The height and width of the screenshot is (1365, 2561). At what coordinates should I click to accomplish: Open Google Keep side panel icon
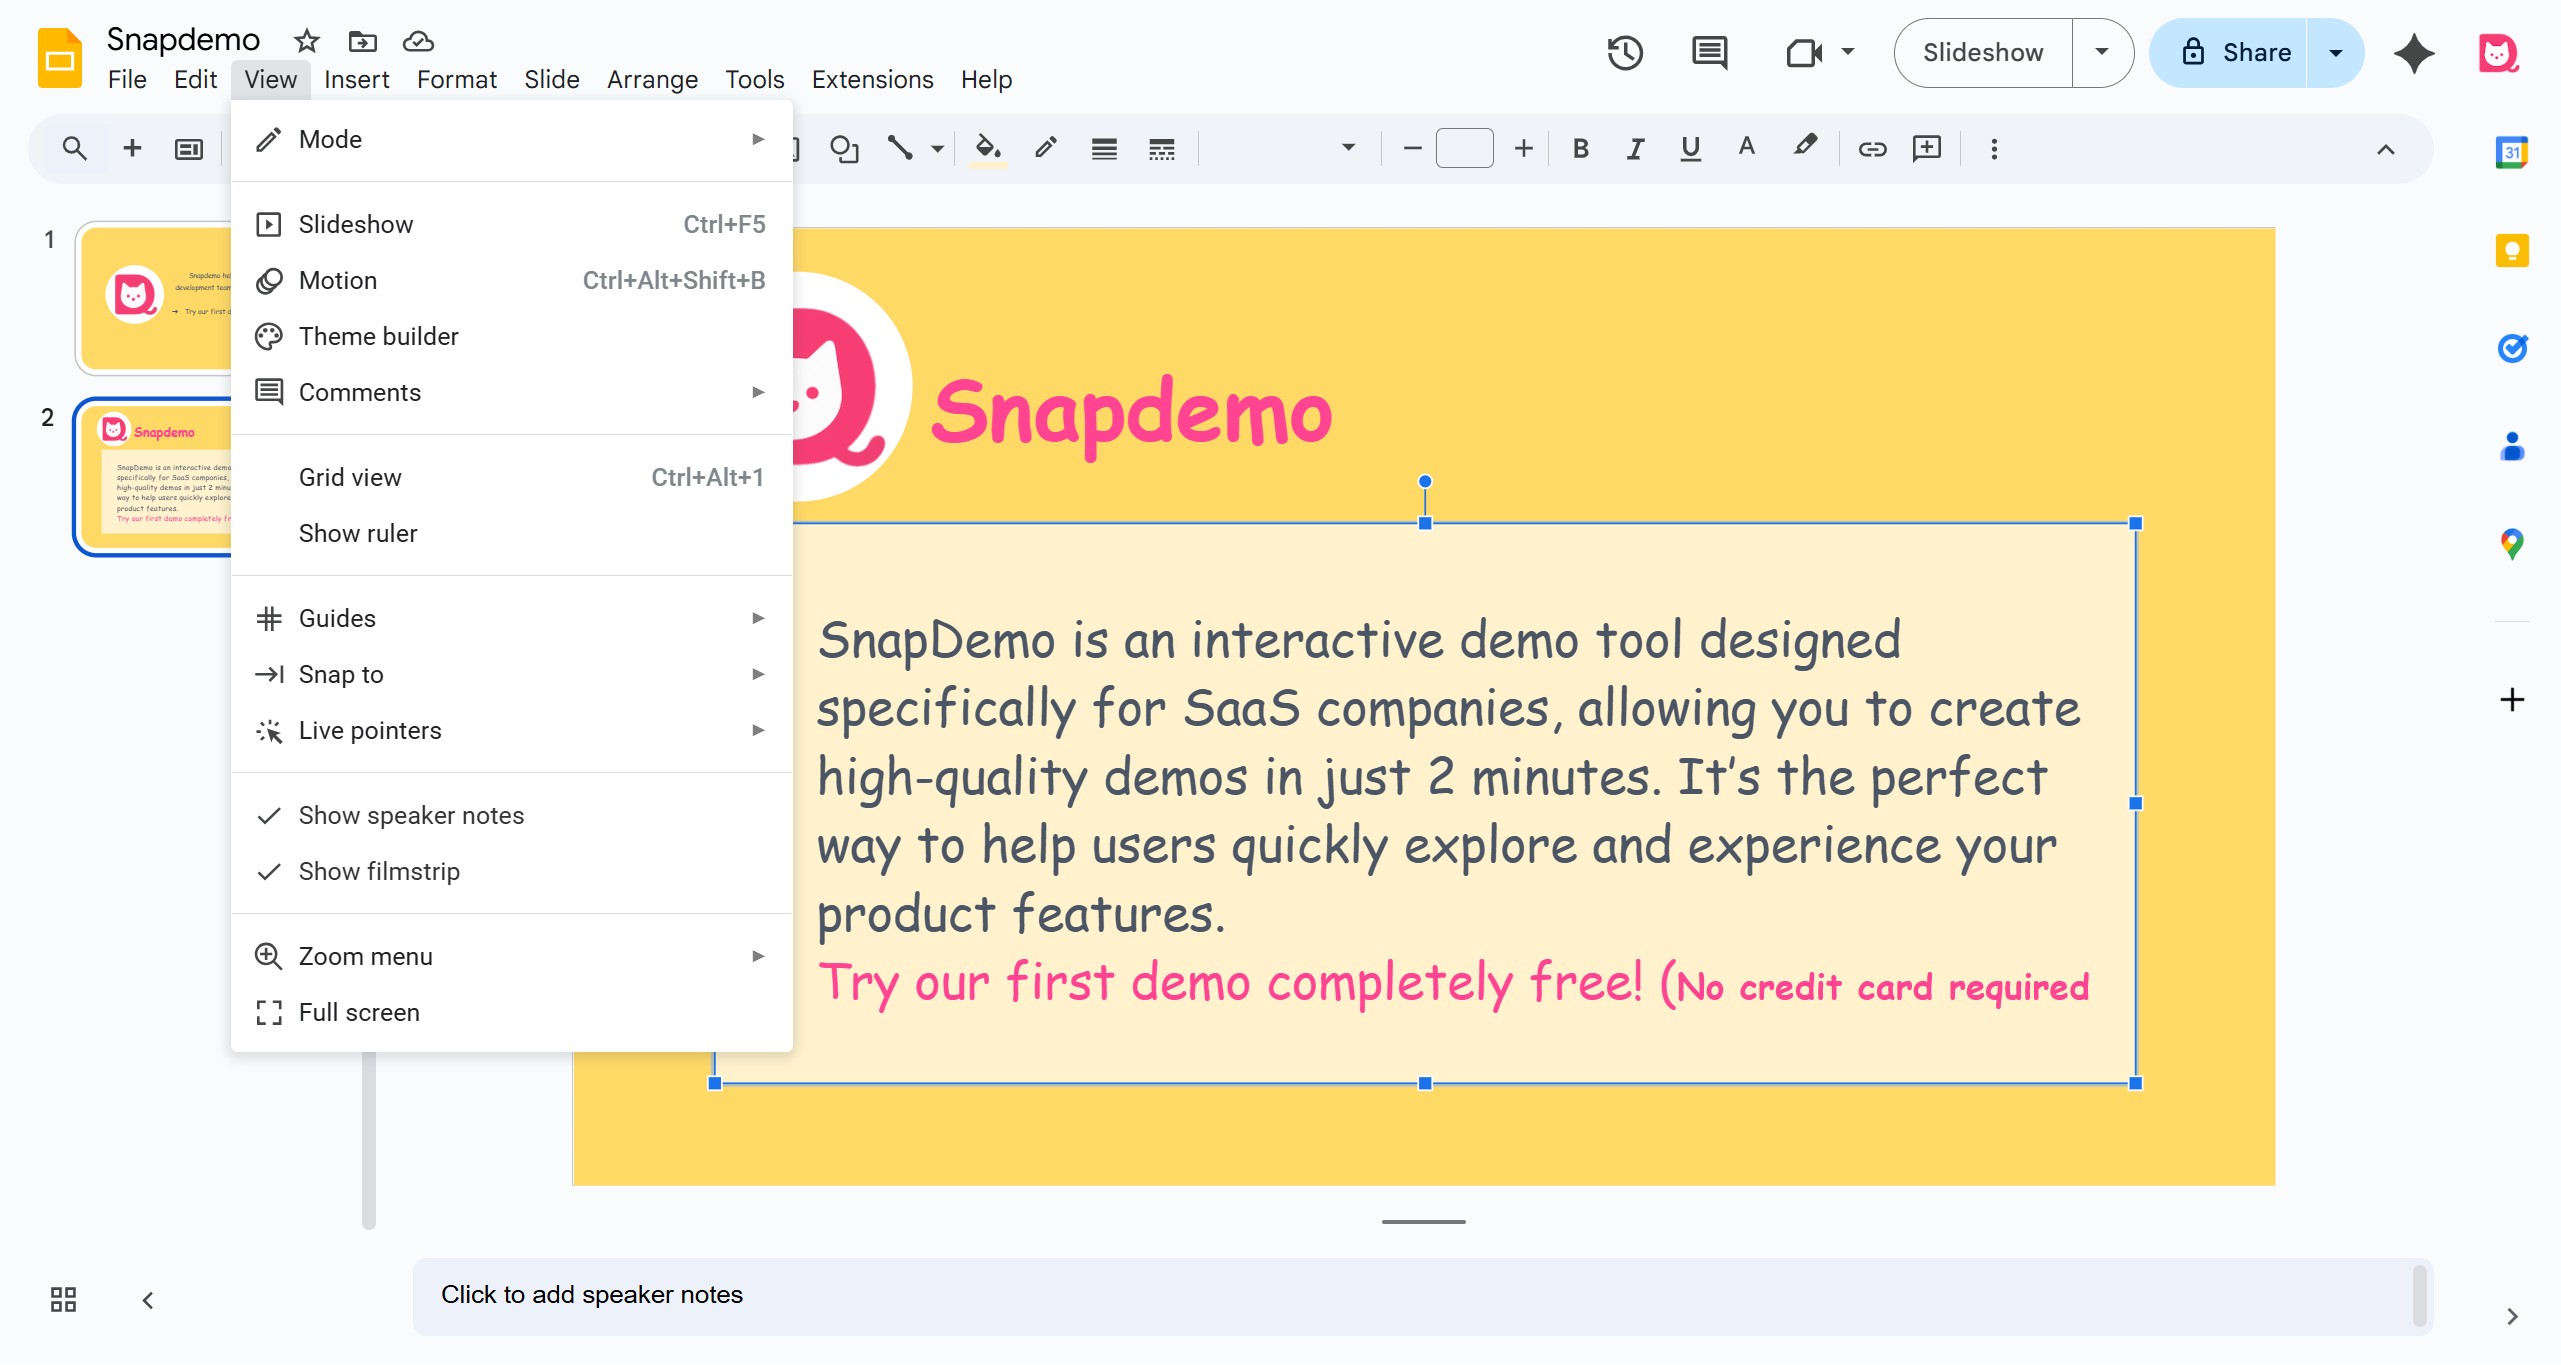pos(2511,250)
